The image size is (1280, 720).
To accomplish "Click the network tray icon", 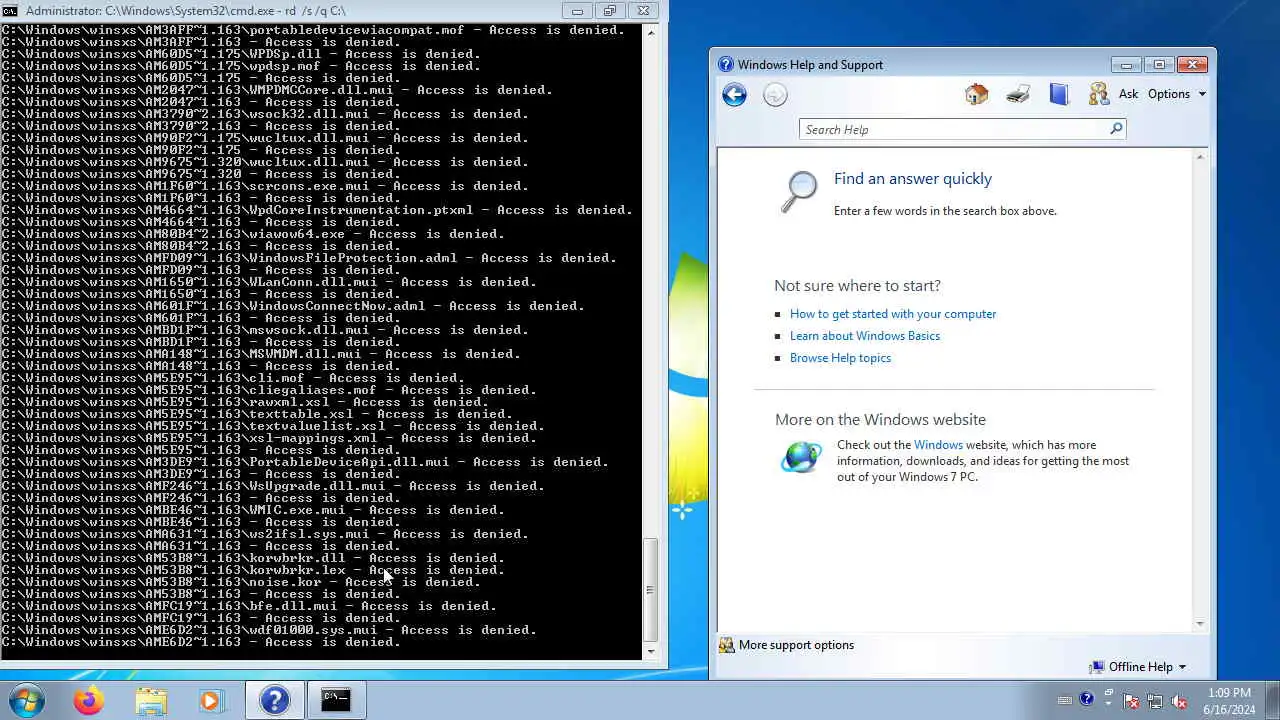I will click(x=1155, y=701).
